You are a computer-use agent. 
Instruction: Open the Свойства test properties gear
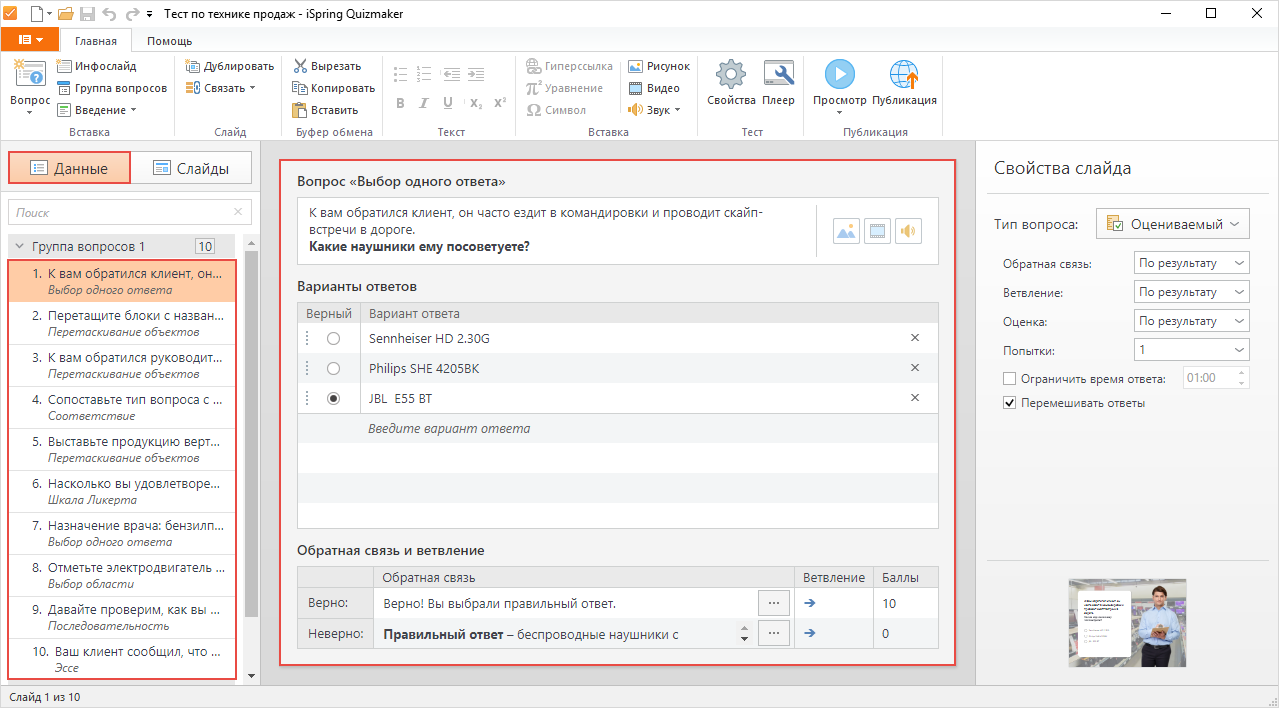pyautogui.click(x=731, y=74)
